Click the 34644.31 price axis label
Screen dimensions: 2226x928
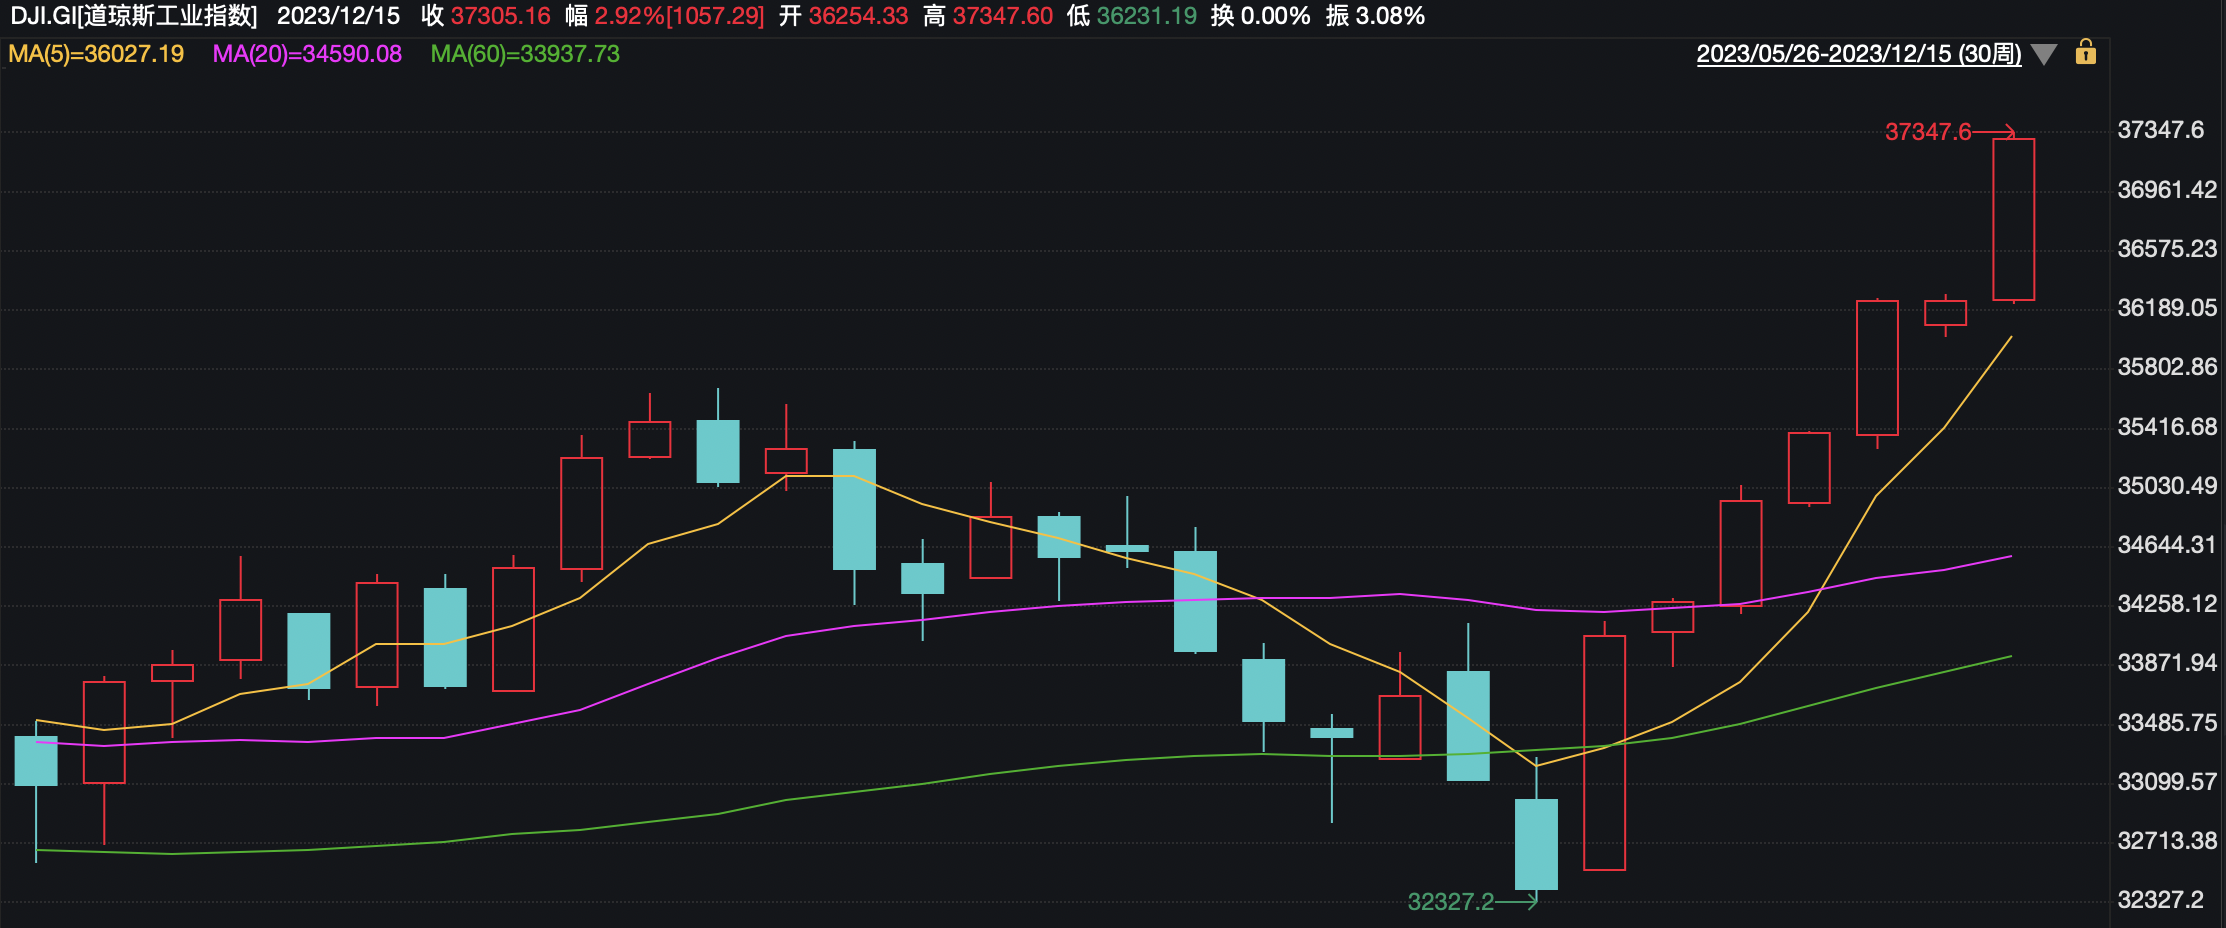tap(2166, 545)
